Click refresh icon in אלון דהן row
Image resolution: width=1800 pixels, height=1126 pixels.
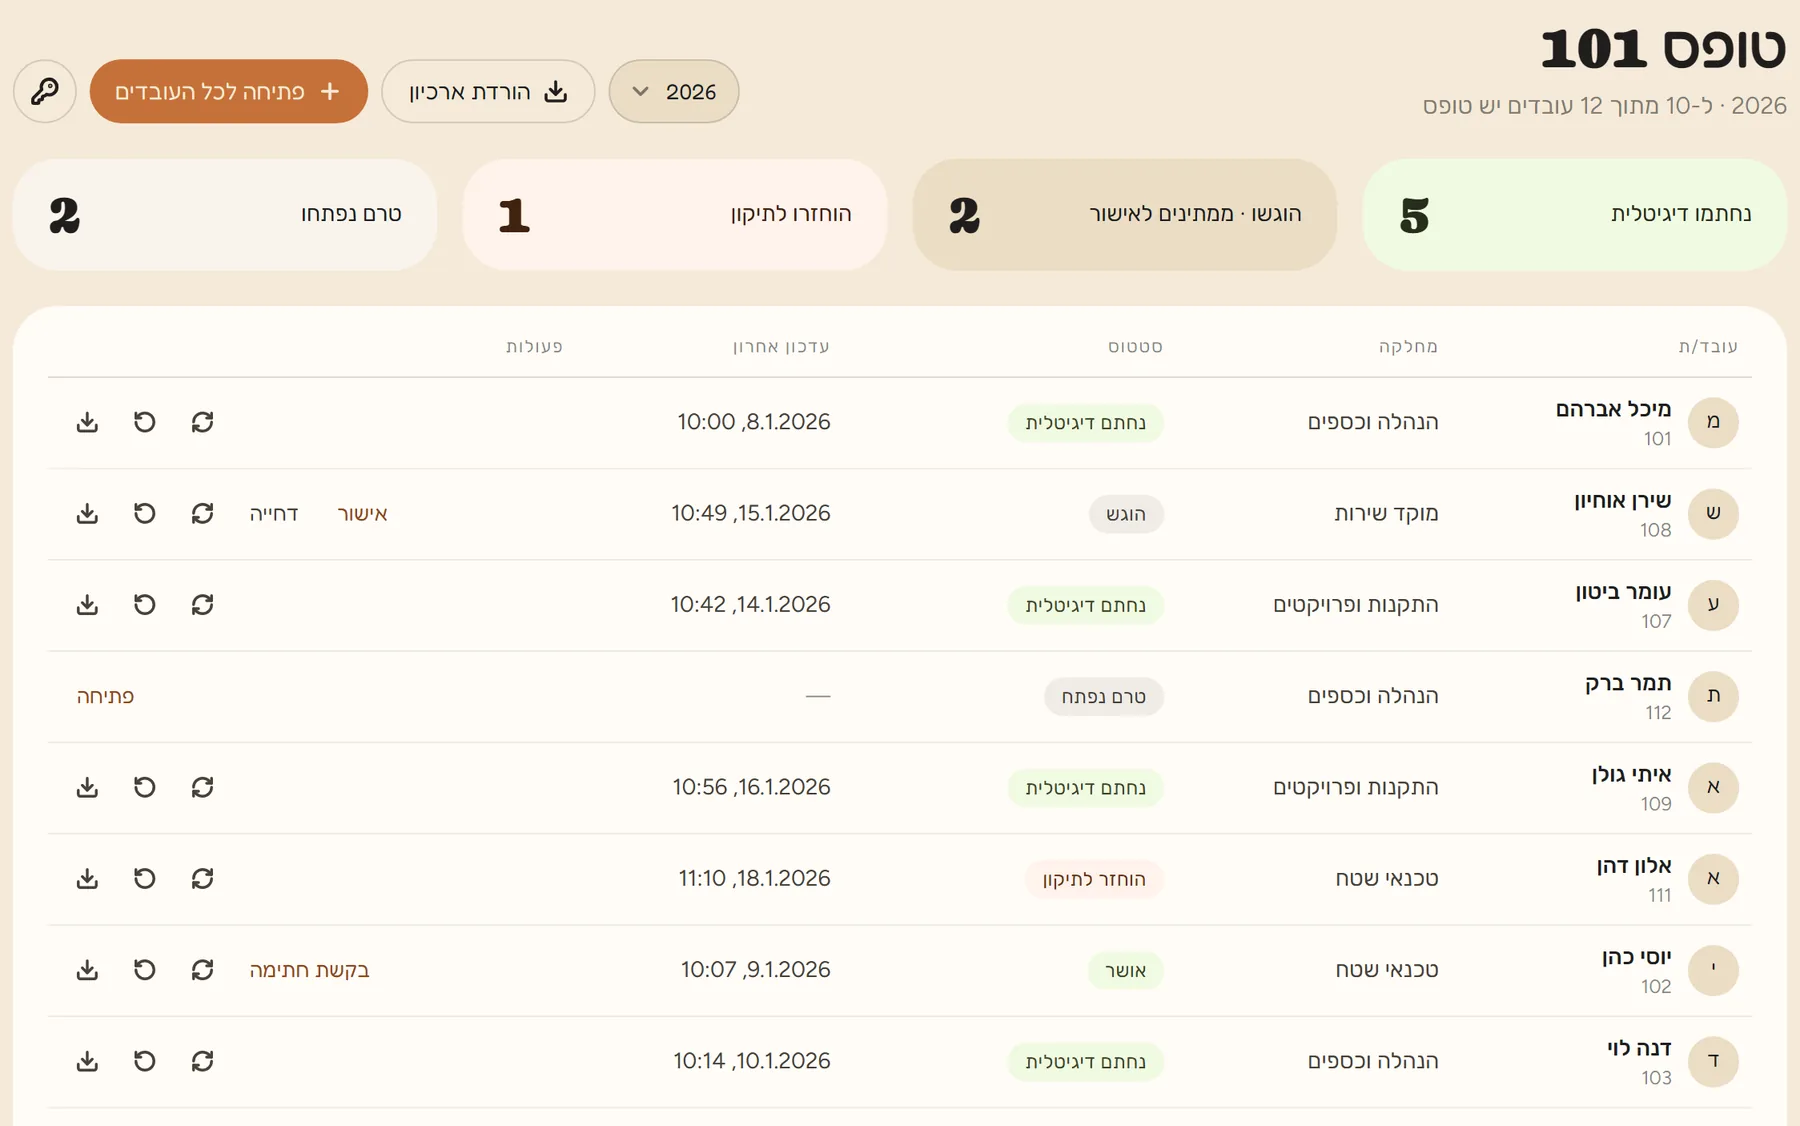(203, 878)
